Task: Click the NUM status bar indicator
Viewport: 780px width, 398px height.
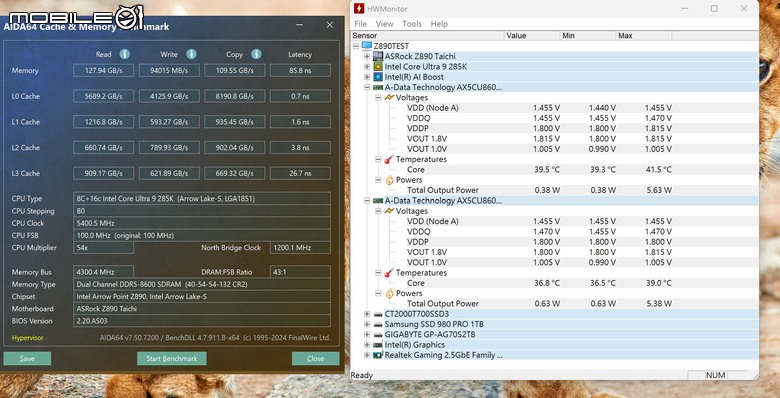Action: (716, 376)
